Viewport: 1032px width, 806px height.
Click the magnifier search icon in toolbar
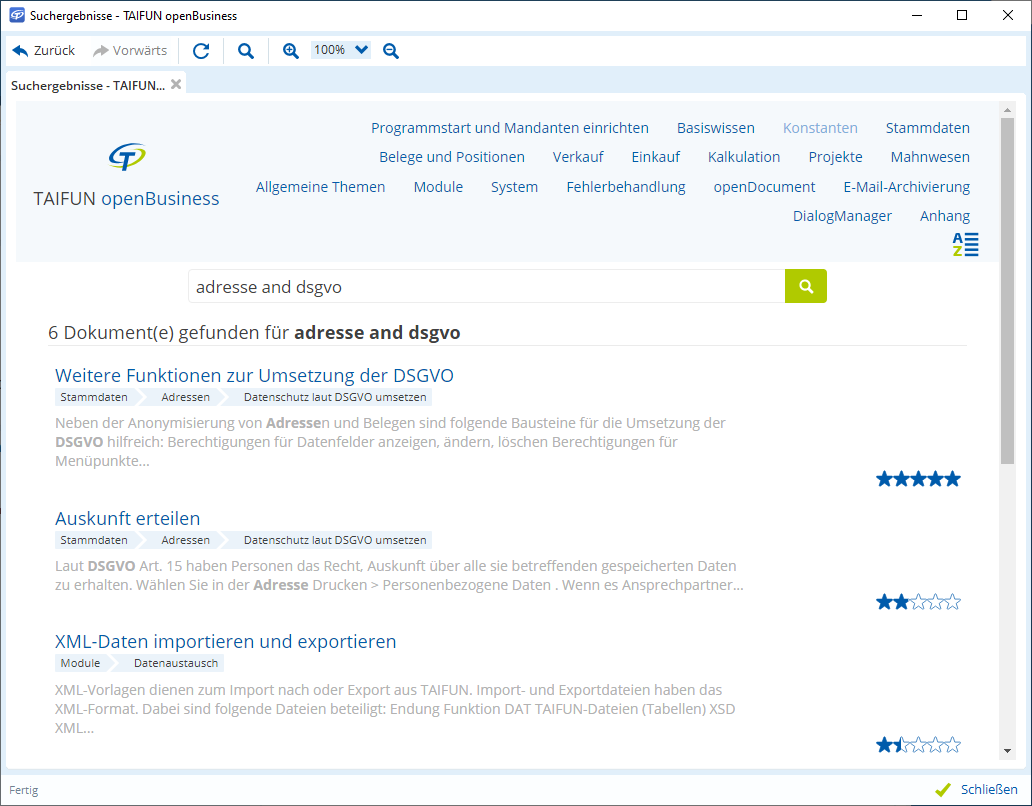coord(245,51)
